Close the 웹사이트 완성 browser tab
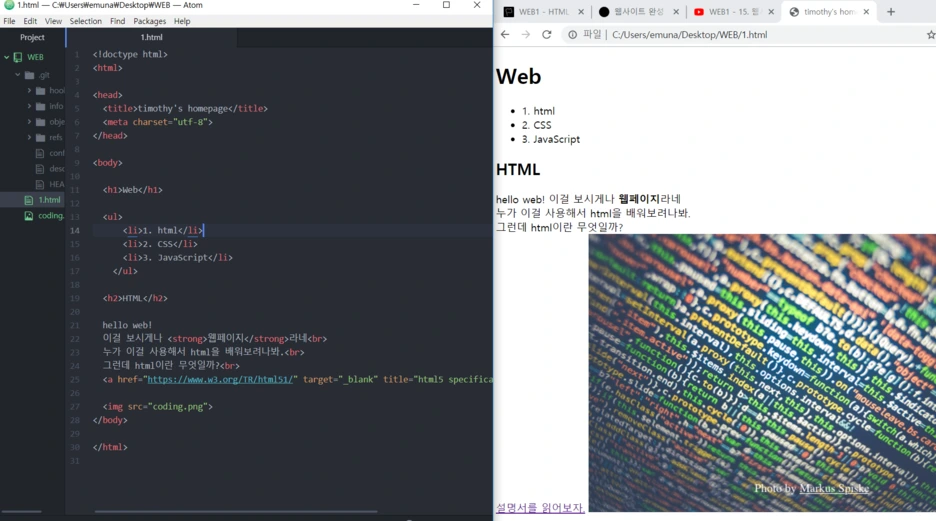The width and height of the screenshot is (936, 521). tap(676, 11)
